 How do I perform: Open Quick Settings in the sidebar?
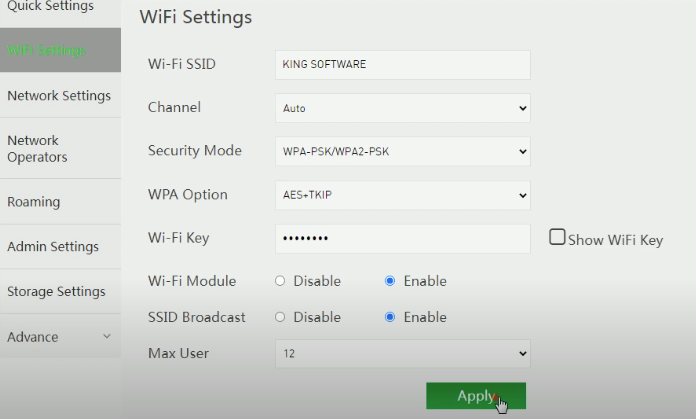[x=50, y=8]
